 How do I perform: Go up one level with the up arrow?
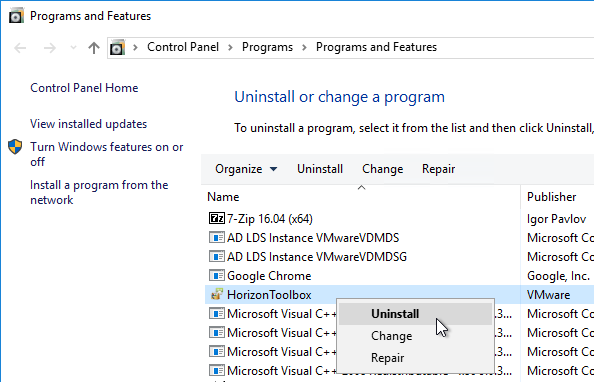coord(94,48)
